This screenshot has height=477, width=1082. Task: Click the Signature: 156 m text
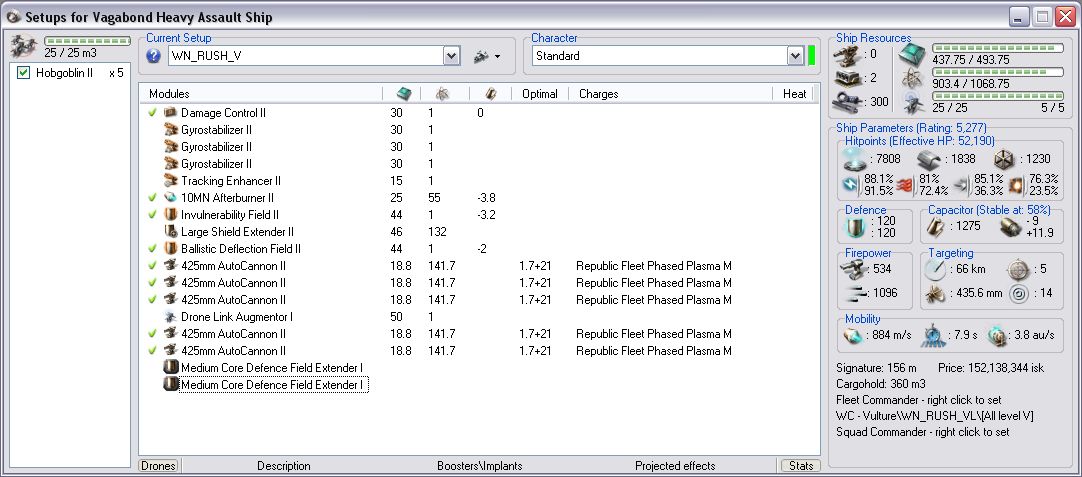click(876, 367)
